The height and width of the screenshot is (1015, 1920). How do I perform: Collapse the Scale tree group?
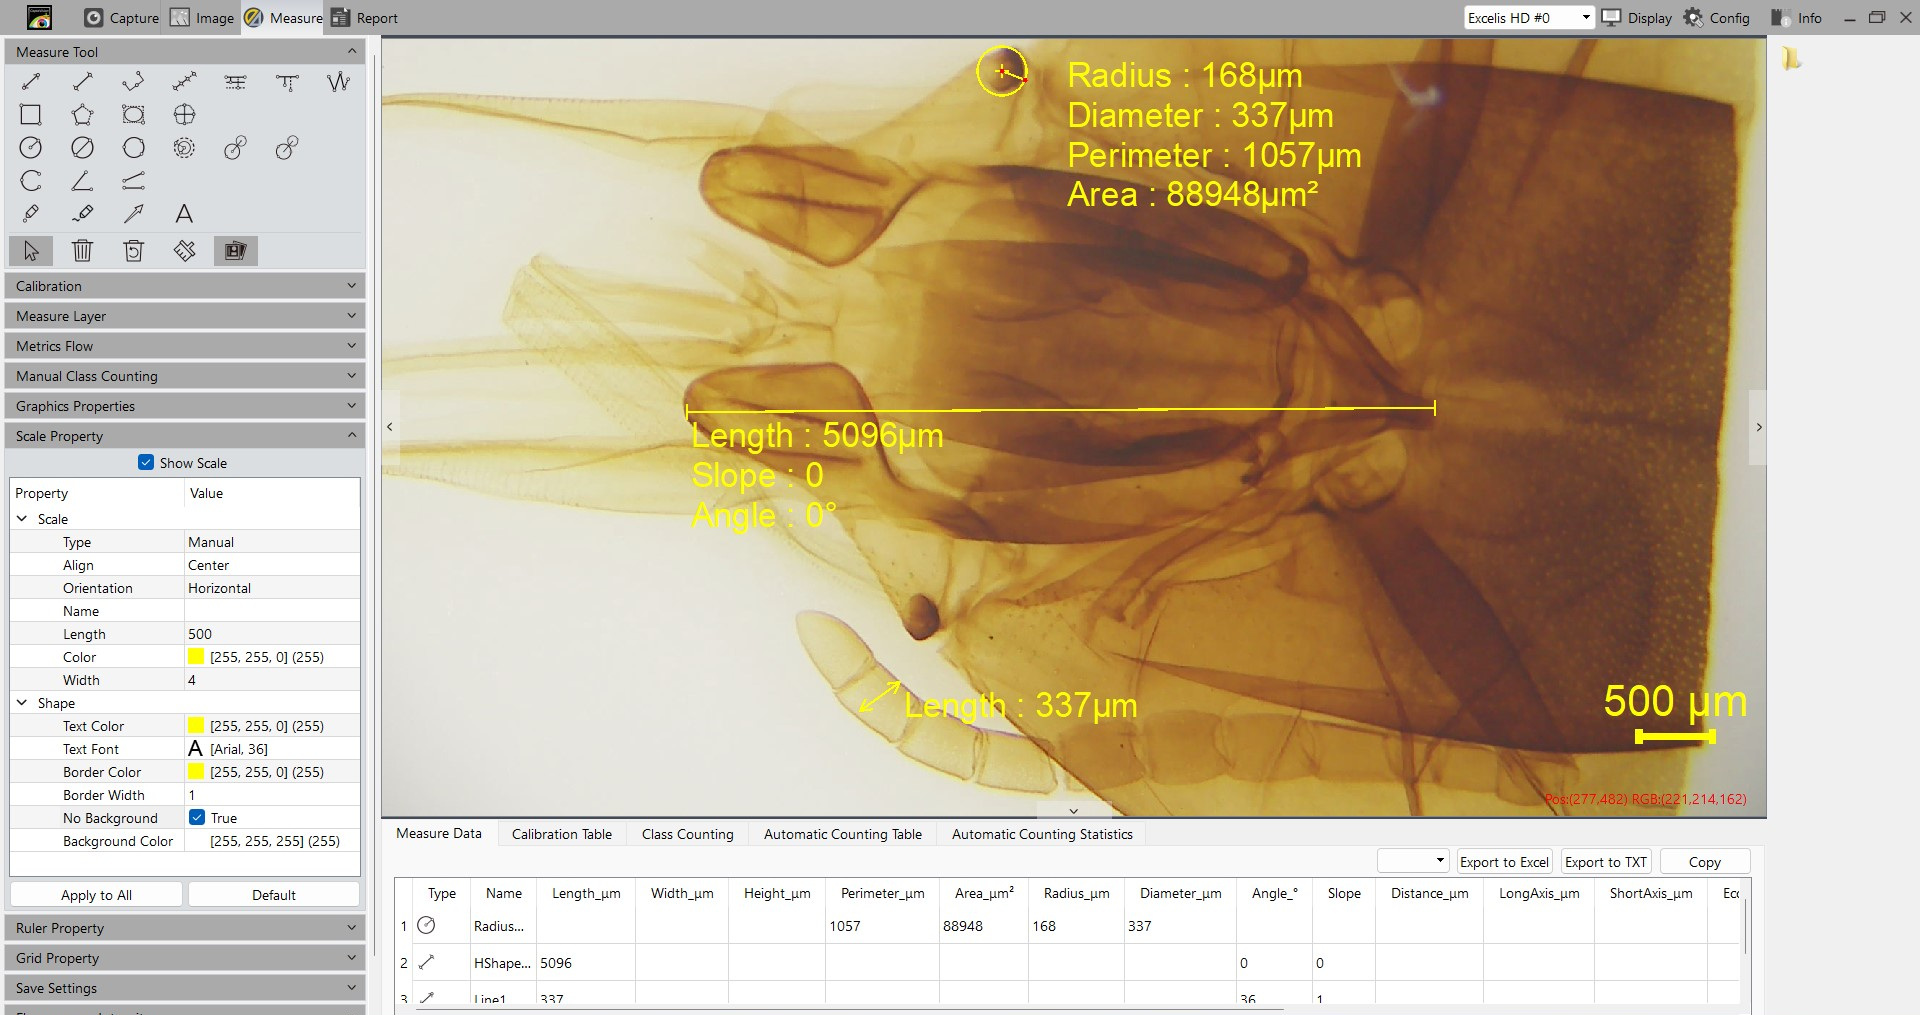pyautogui.click(x=22, y=519)
